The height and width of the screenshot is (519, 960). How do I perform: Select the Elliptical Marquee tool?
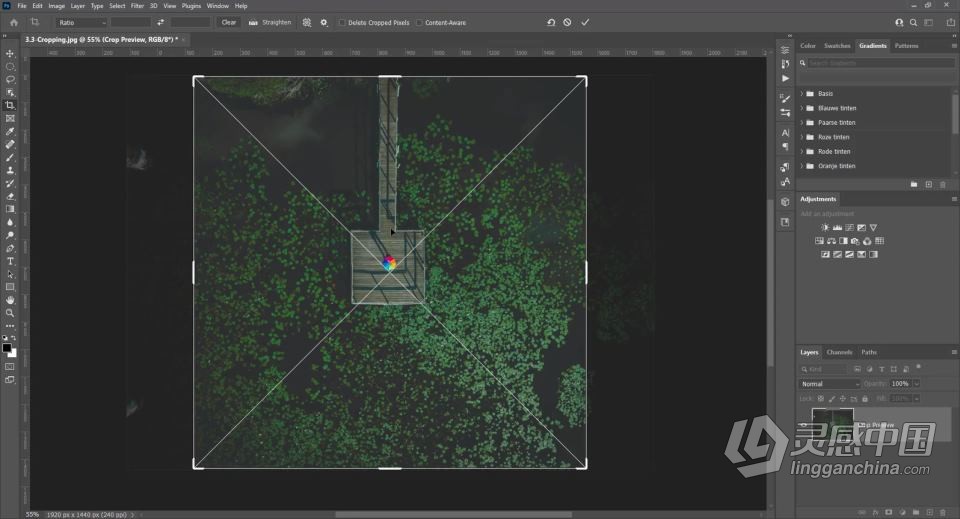10,67
